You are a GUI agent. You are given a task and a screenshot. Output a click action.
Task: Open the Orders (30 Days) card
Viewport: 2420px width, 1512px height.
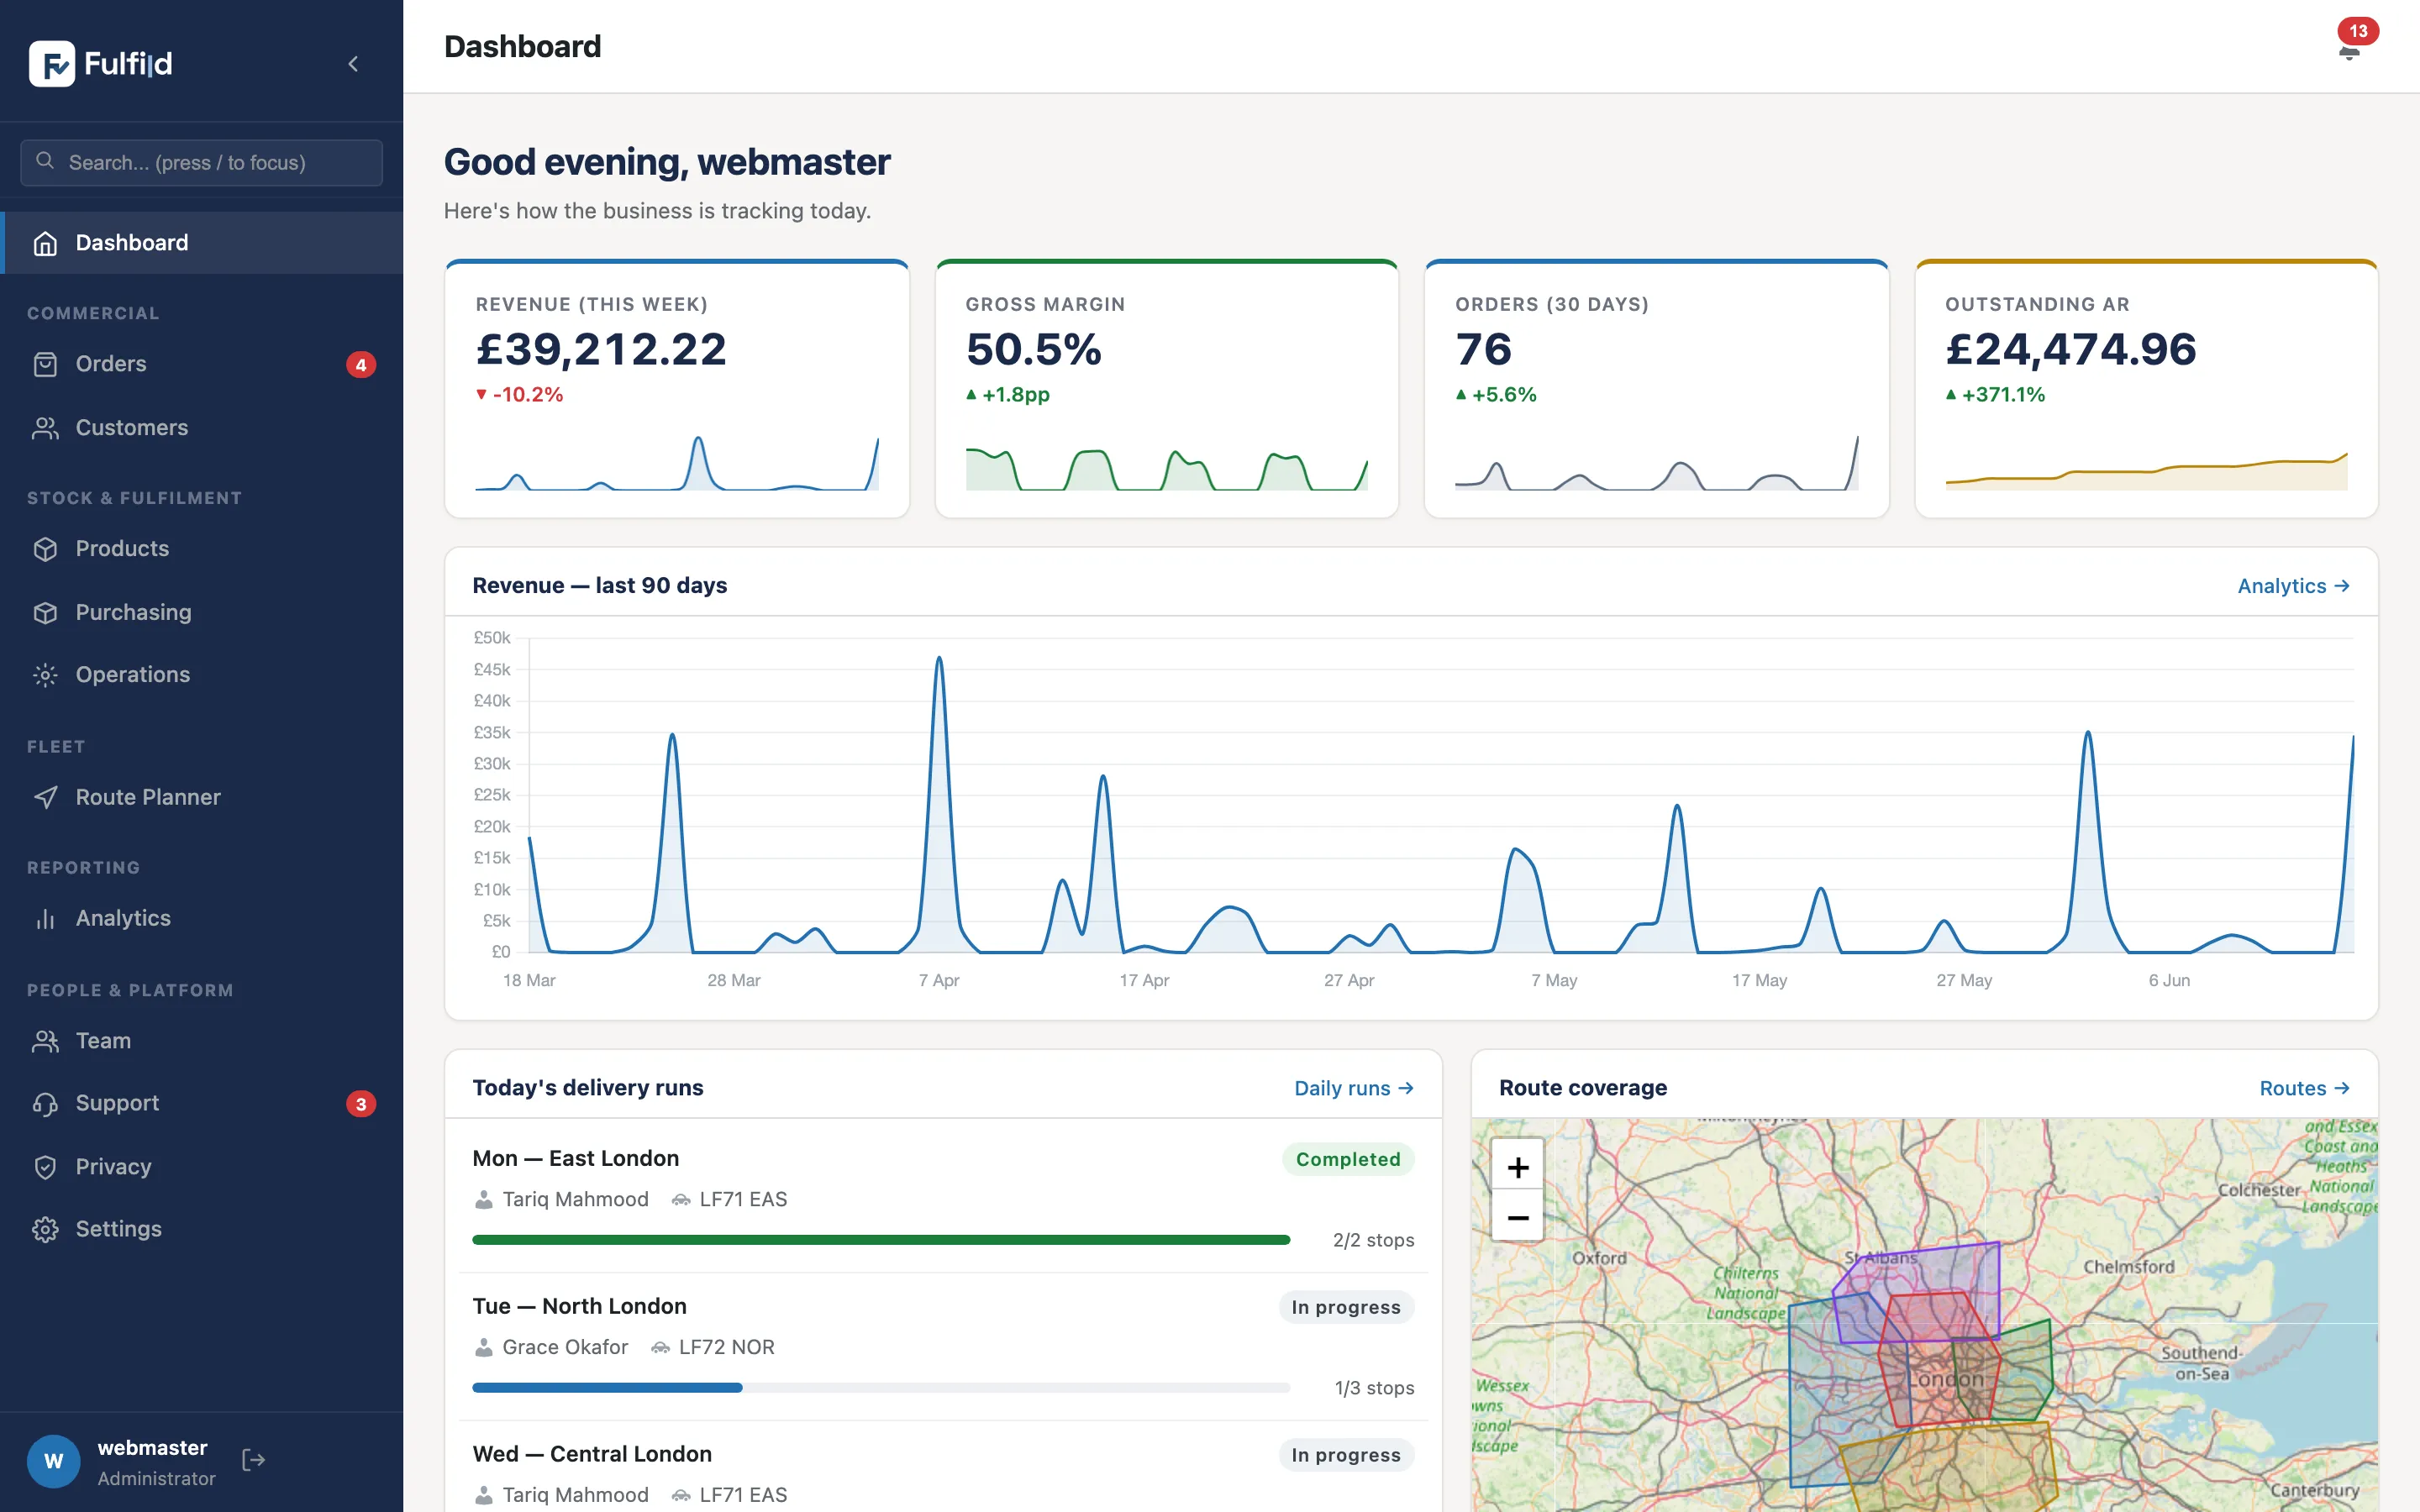[x=1656, y=389]
